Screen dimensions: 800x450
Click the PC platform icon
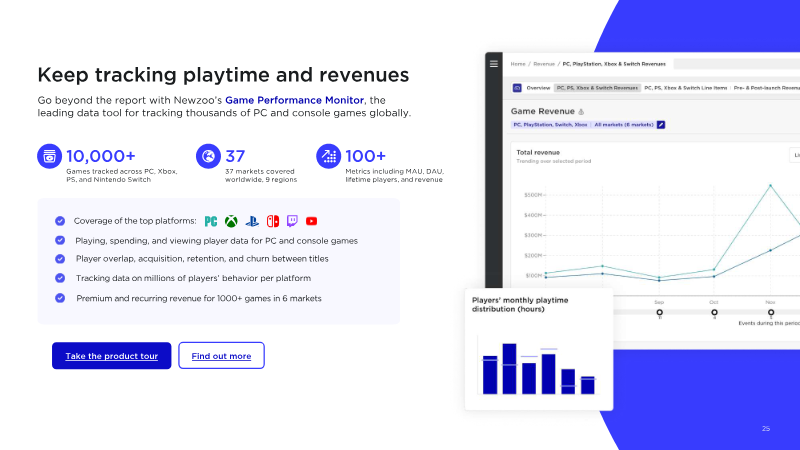pyautogui.click(x=211, y=221)
